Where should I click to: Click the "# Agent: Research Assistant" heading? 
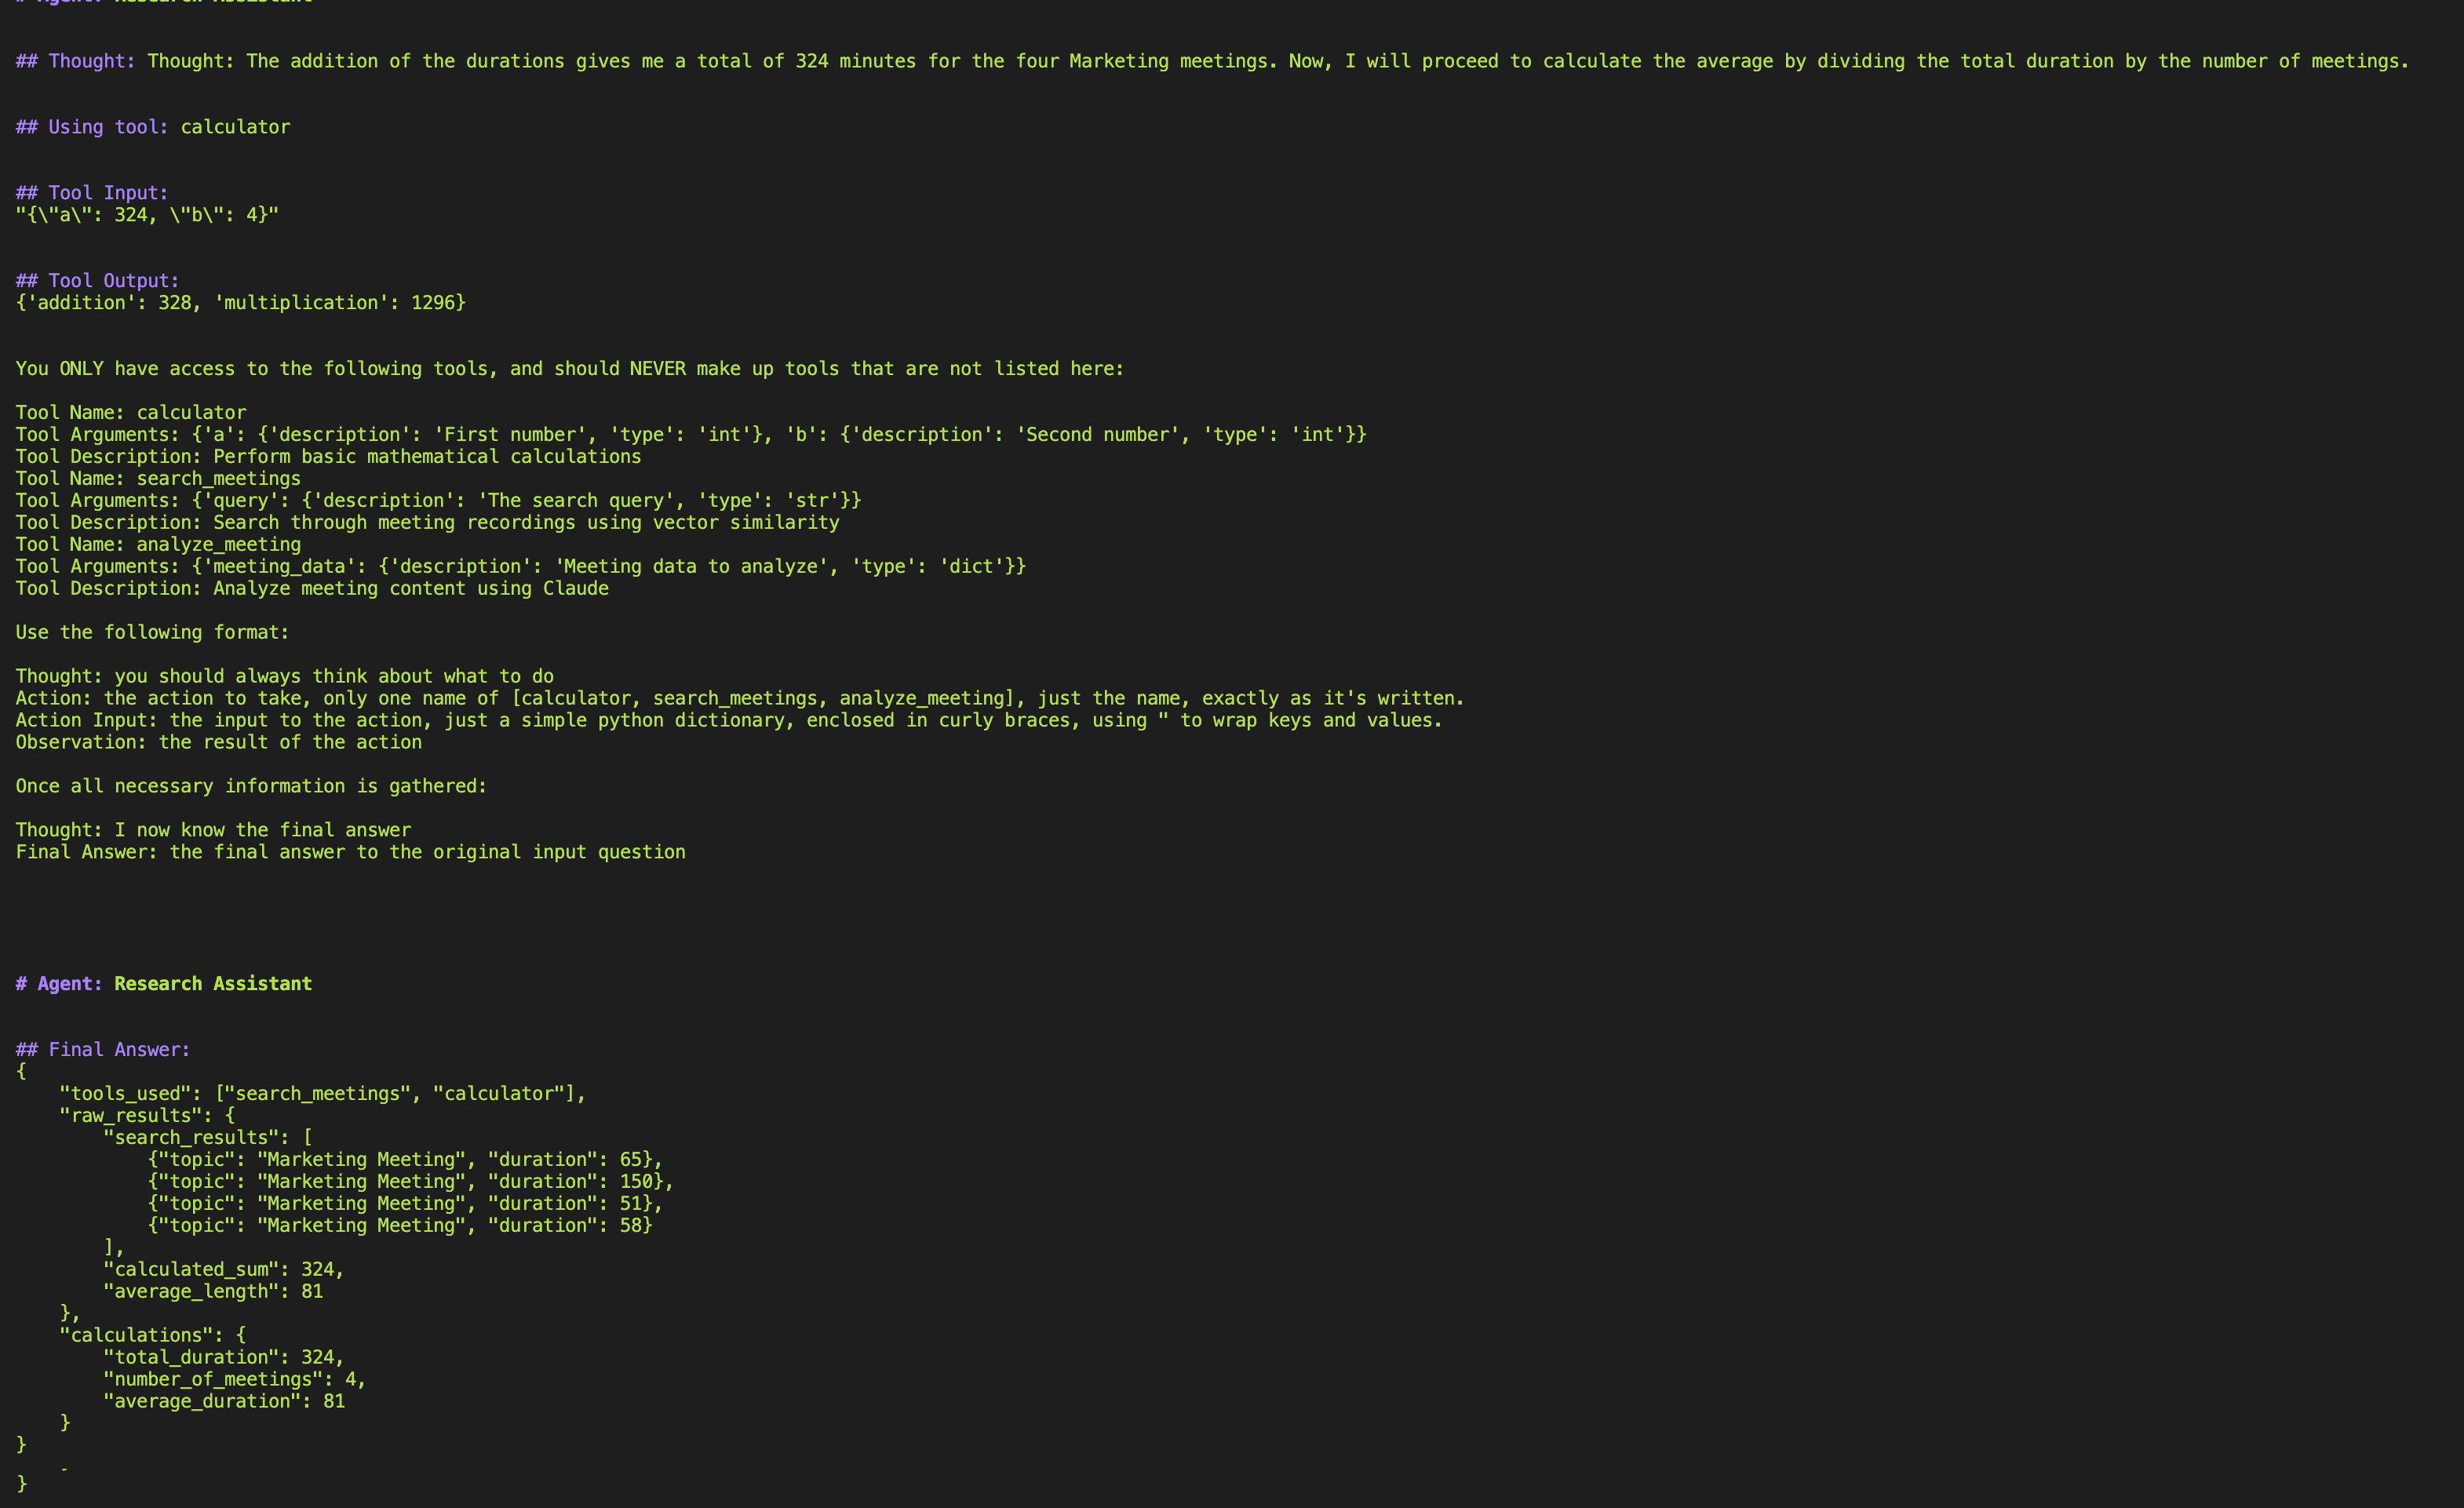[164, 984]
